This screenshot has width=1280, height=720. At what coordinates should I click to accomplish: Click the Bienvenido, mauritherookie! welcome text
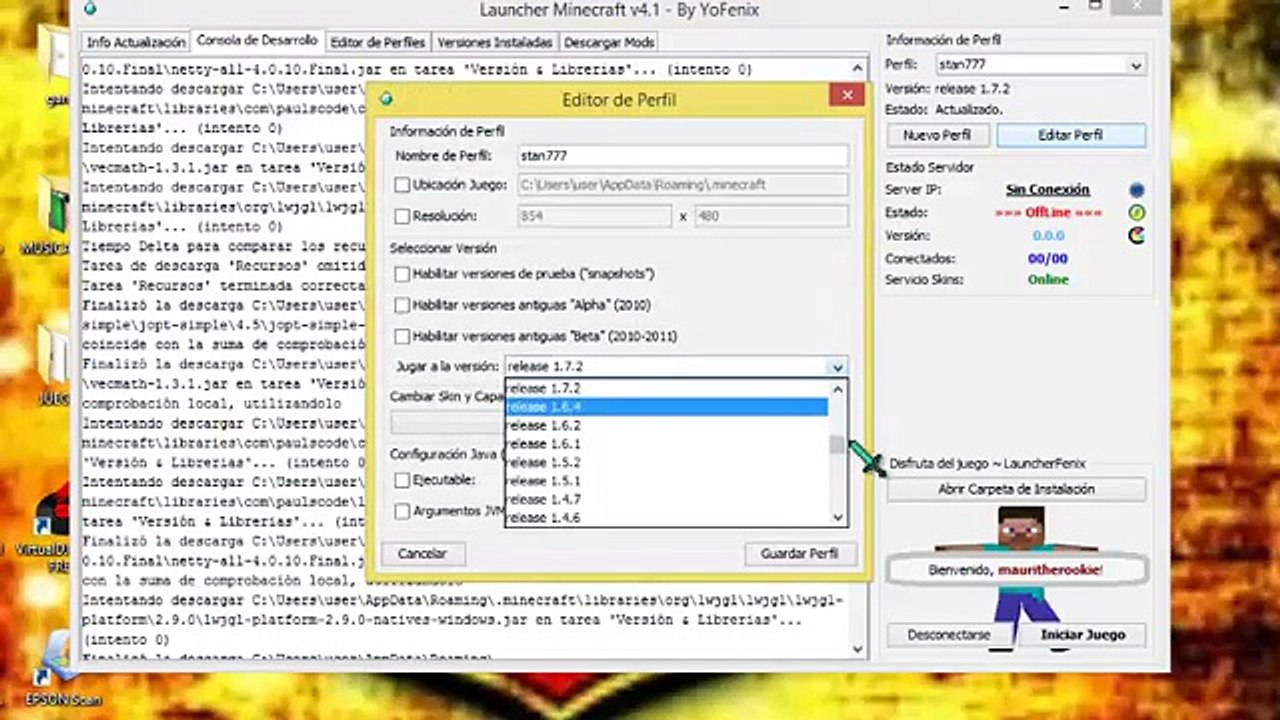(1015, 570)
